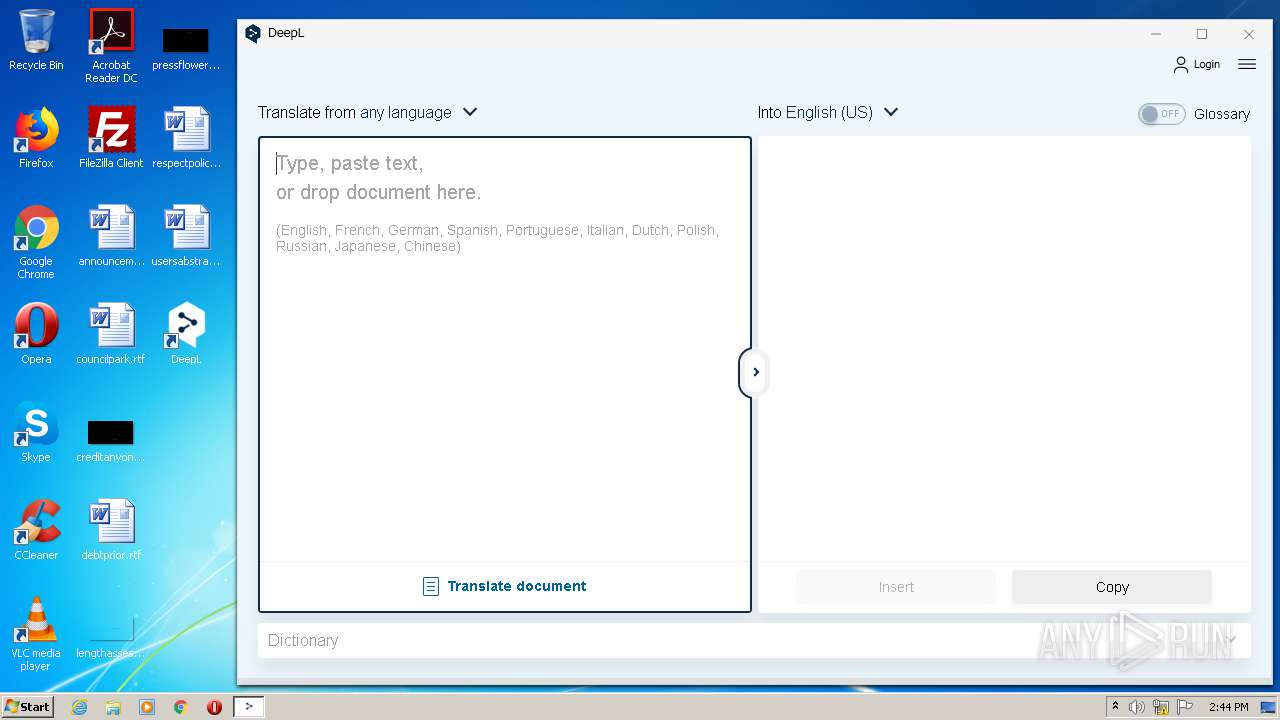Click the volume speaker tray icon
The width and height of the screenshot is (1280, 720).
coord(1137,707)
